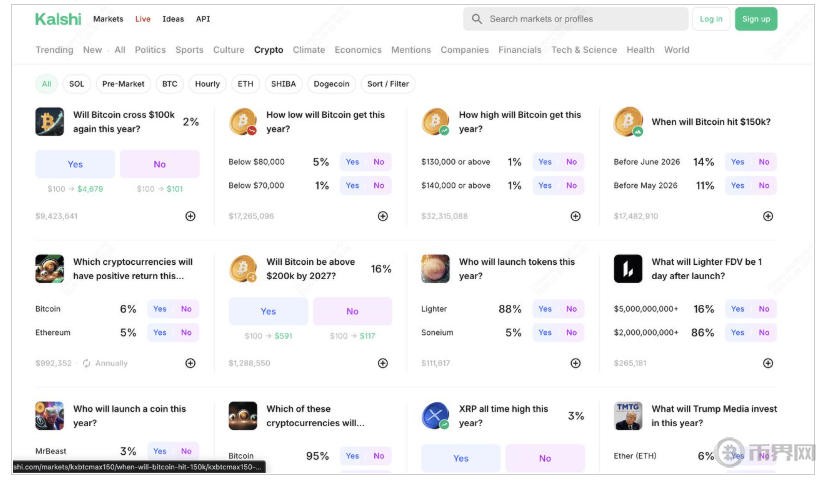Click the Kalshi logo
This screenshot has height=480, width=827.
tap(57, 19)
